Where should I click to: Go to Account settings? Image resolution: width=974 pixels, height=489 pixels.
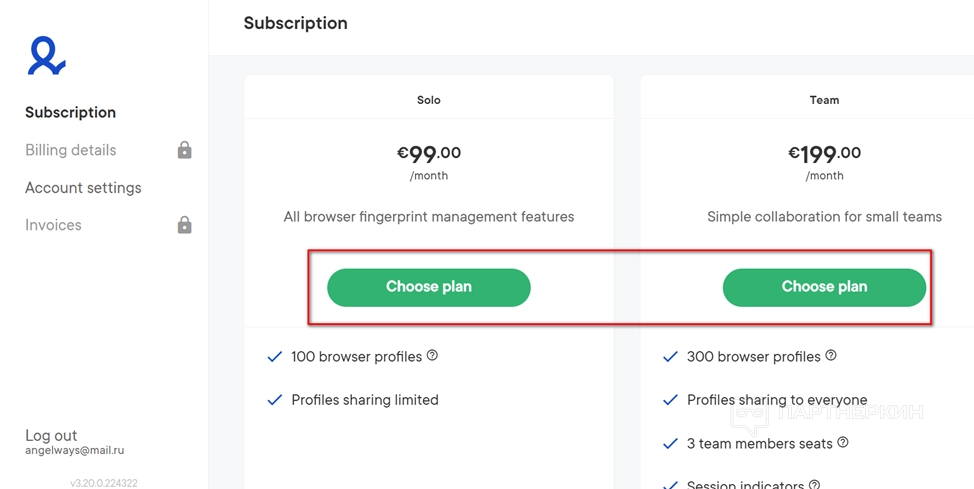(x=83, y=188)
